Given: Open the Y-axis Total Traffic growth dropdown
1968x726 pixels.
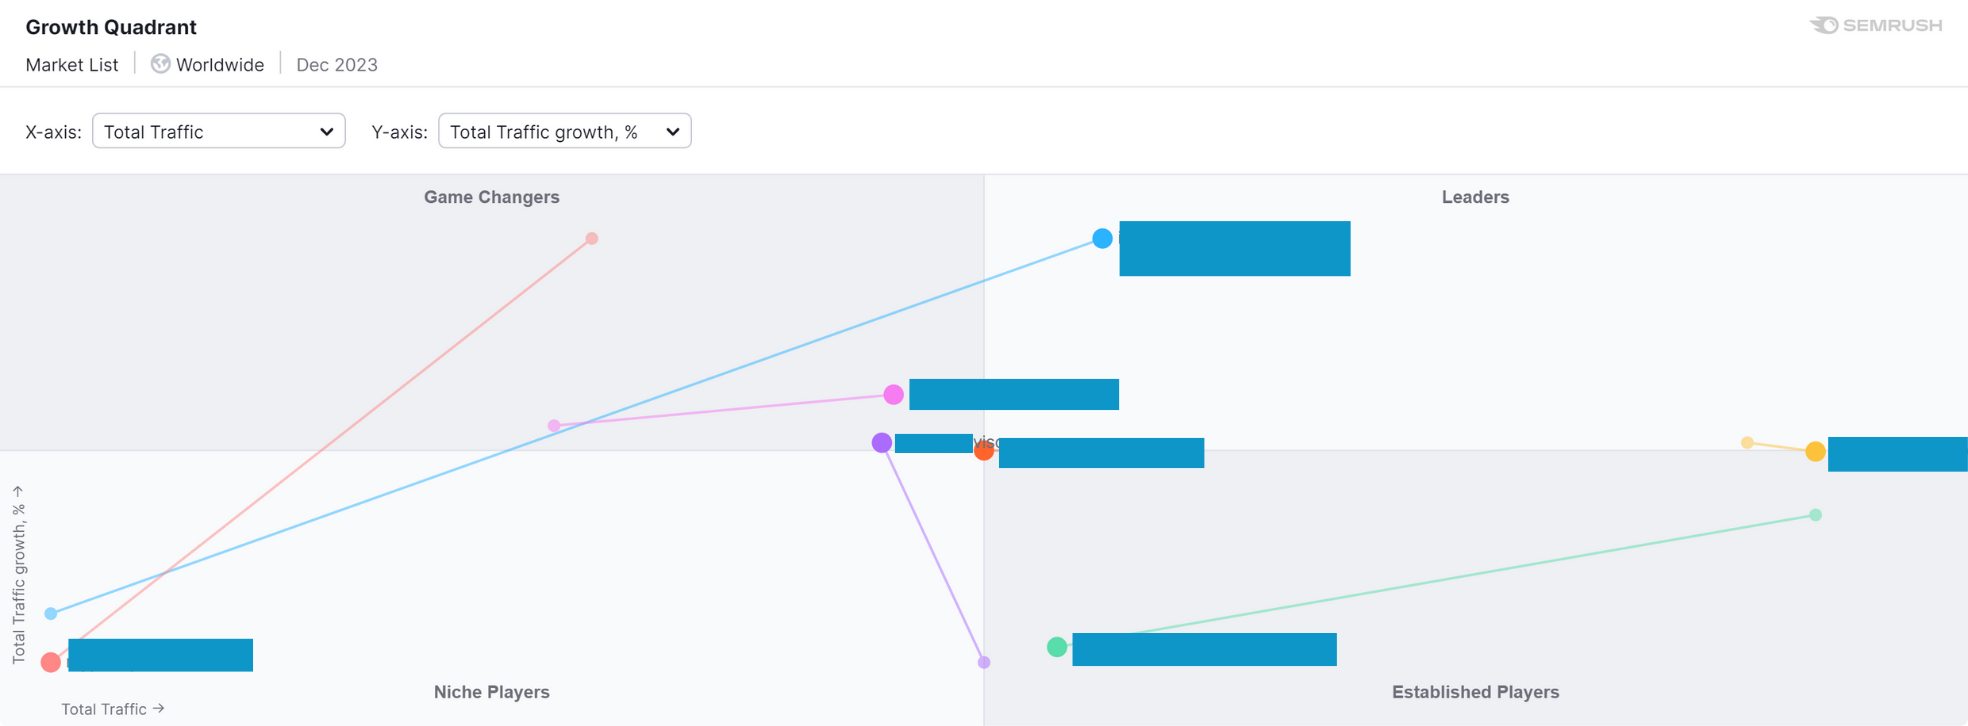Looking at the screenshot, I should click(x=564, y=131).
